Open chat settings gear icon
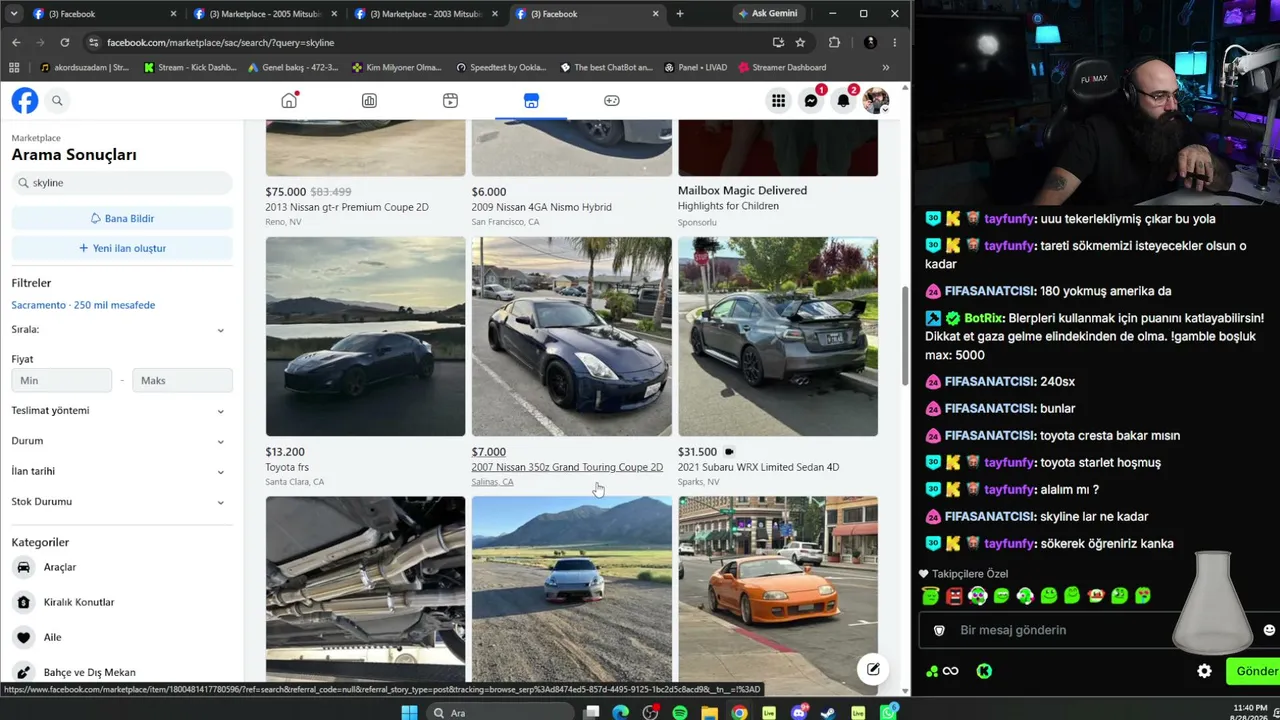 click(1205, 671)
